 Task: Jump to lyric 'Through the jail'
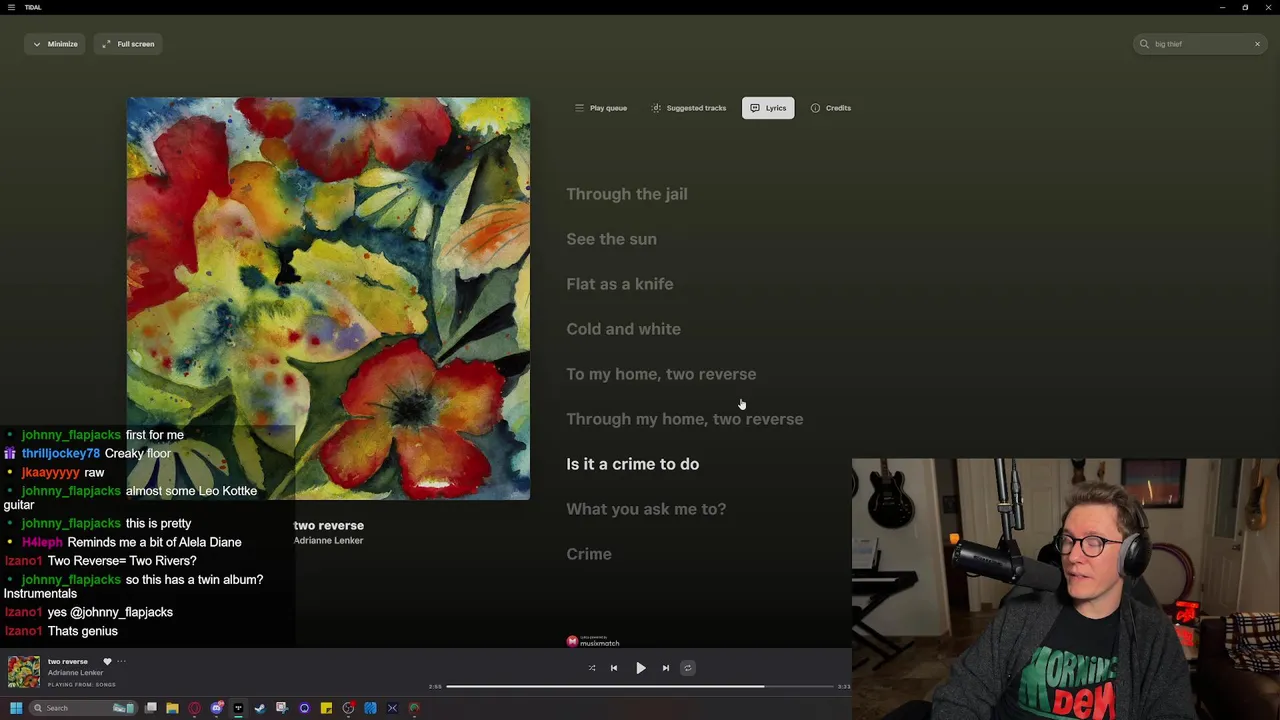pos(627,194)
